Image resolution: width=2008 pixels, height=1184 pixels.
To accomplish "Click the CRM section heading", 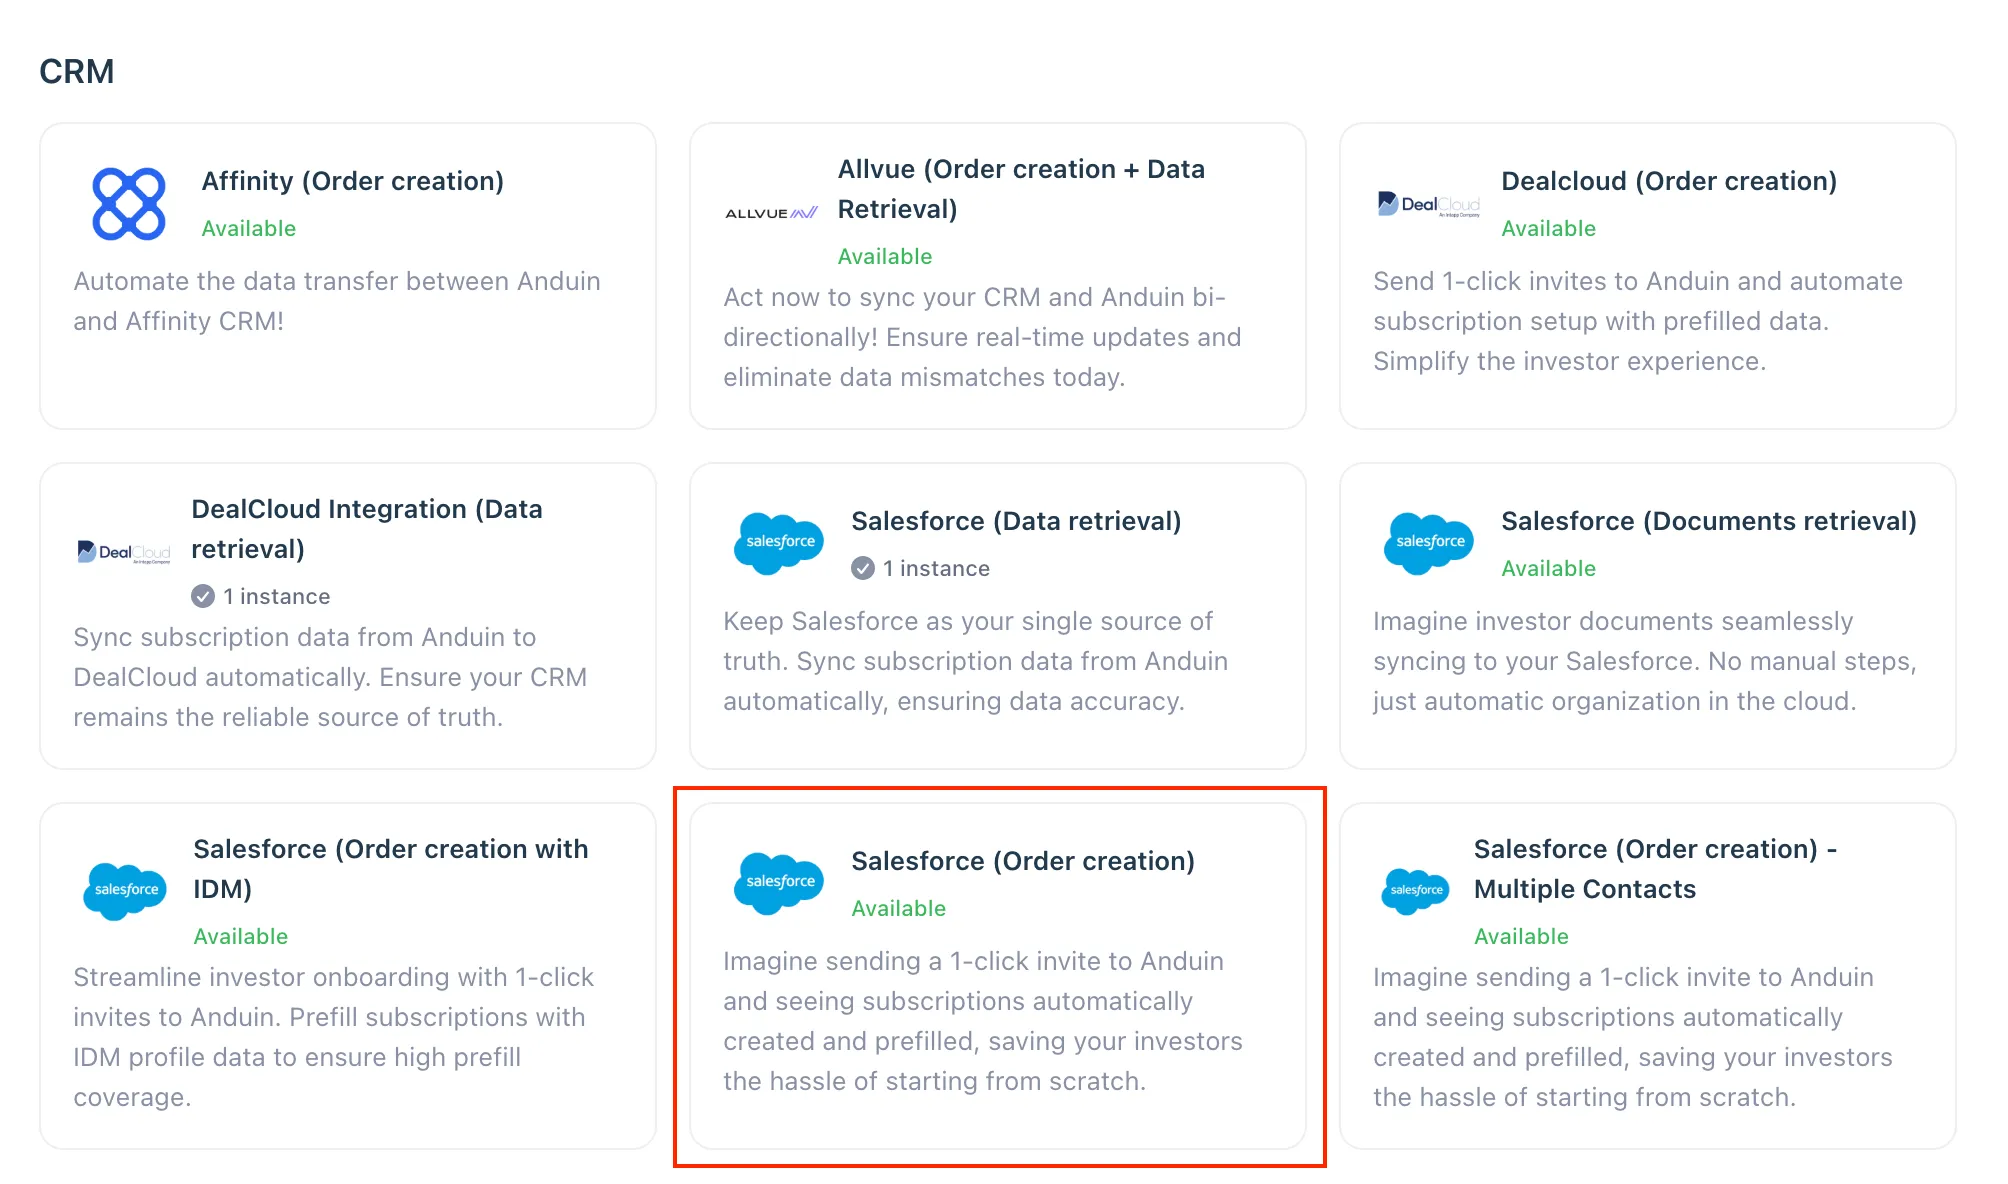I will (x=77, y=71).
